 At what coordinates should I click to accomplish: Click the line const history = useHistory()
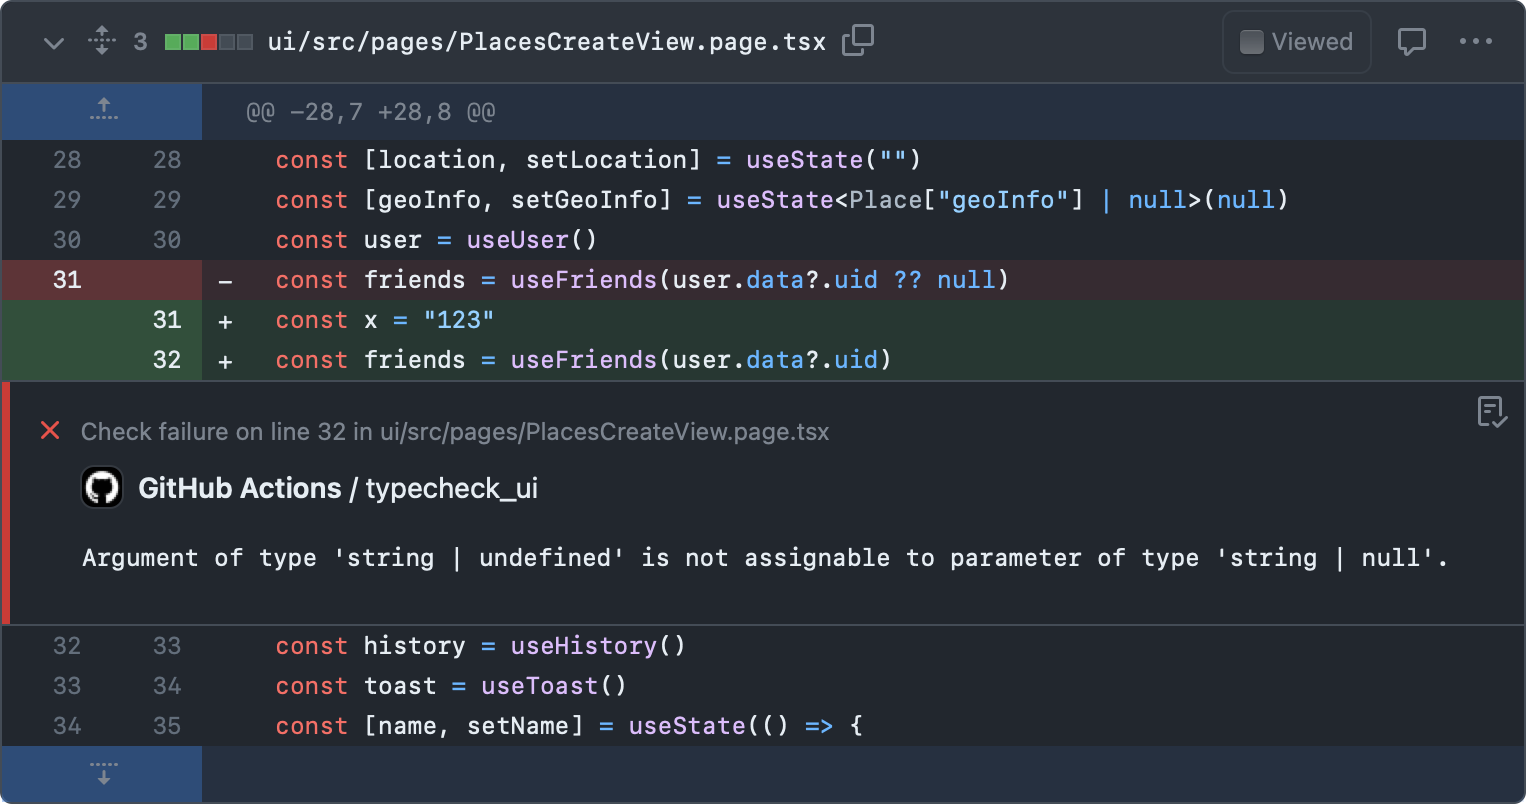[x=481, y=646]
